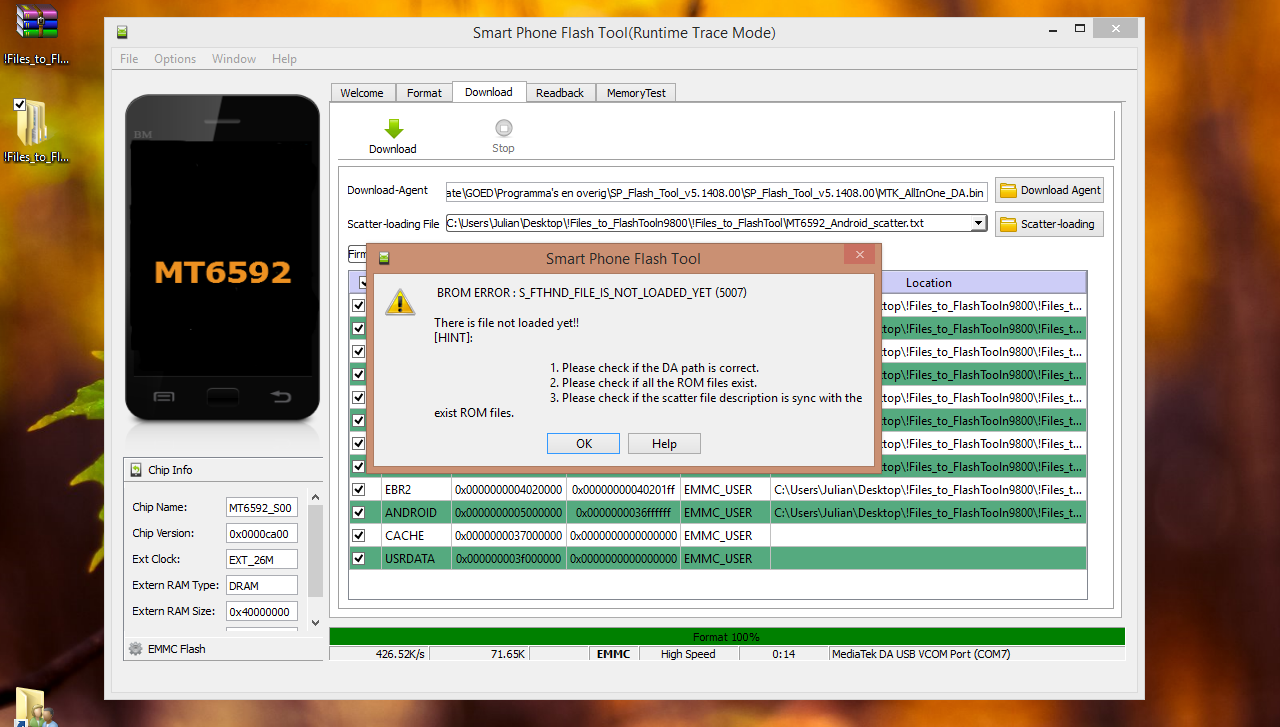
Task: Uncheck the EBR2 partition checkbox
Action: (358, 490)
